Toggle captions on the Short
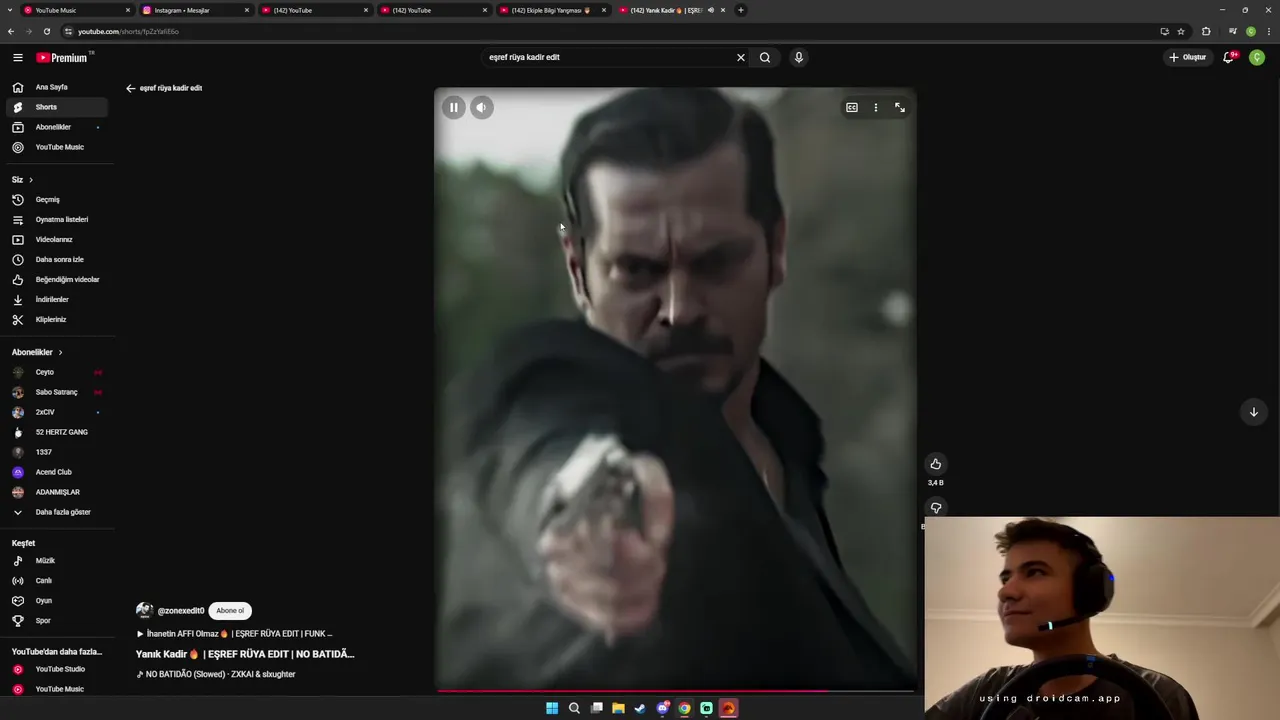 851,107
